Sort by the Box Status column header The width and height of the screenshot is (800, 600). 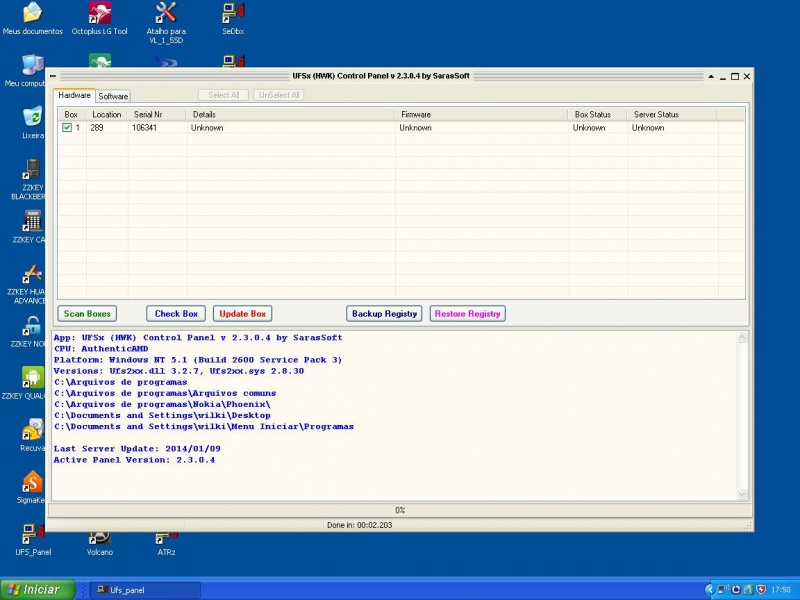pyautogui.click(x=598, y=114)
